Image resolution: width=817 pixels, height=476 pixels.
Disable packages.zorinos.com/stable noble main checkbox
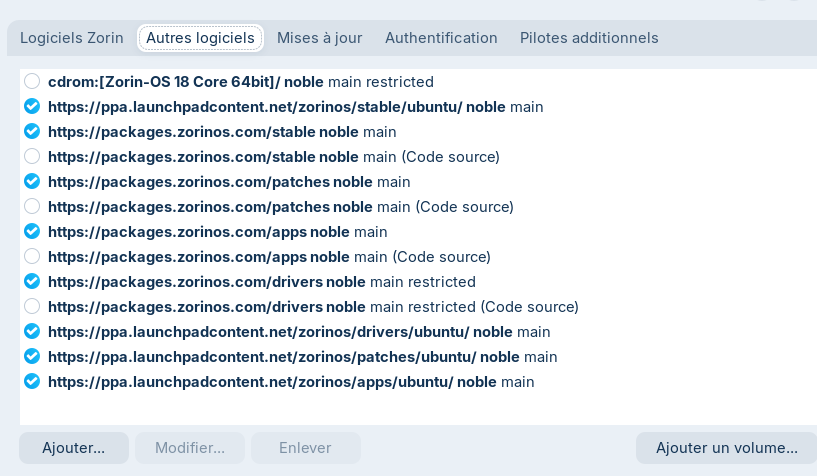[32, 131]
